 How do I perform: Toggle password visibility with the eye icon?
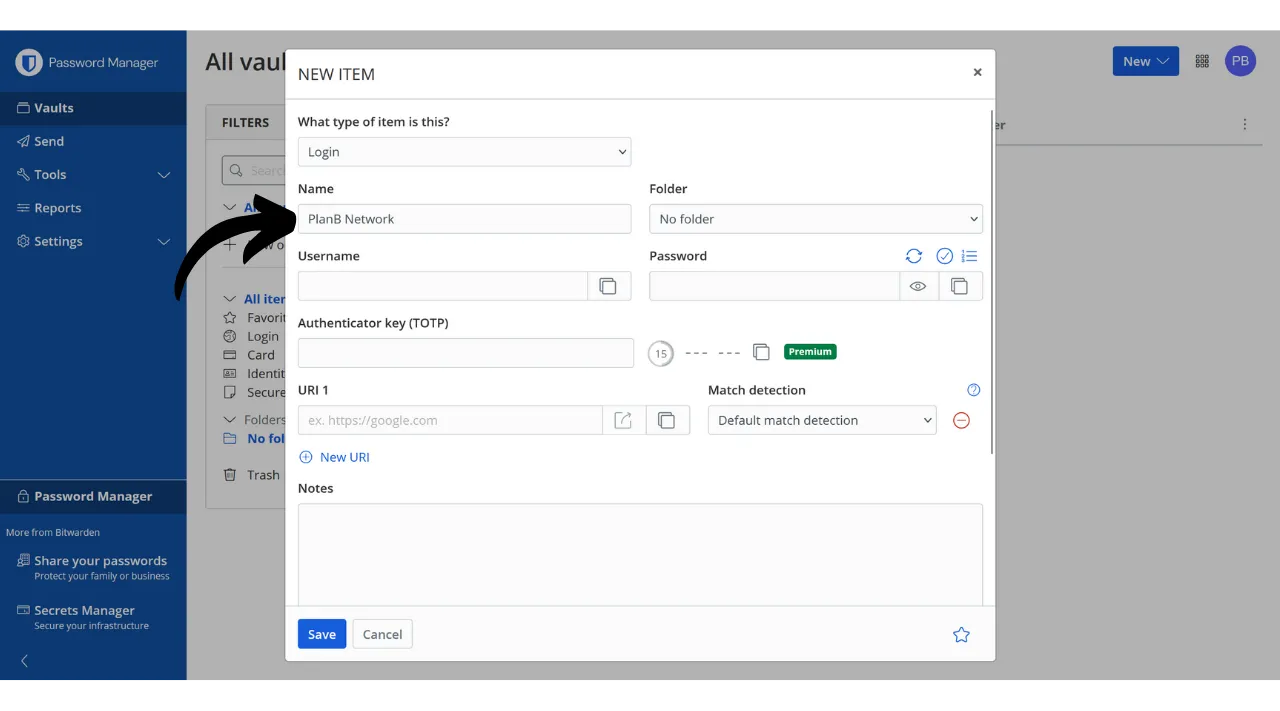pyautogui.click(x=918, y=286)
